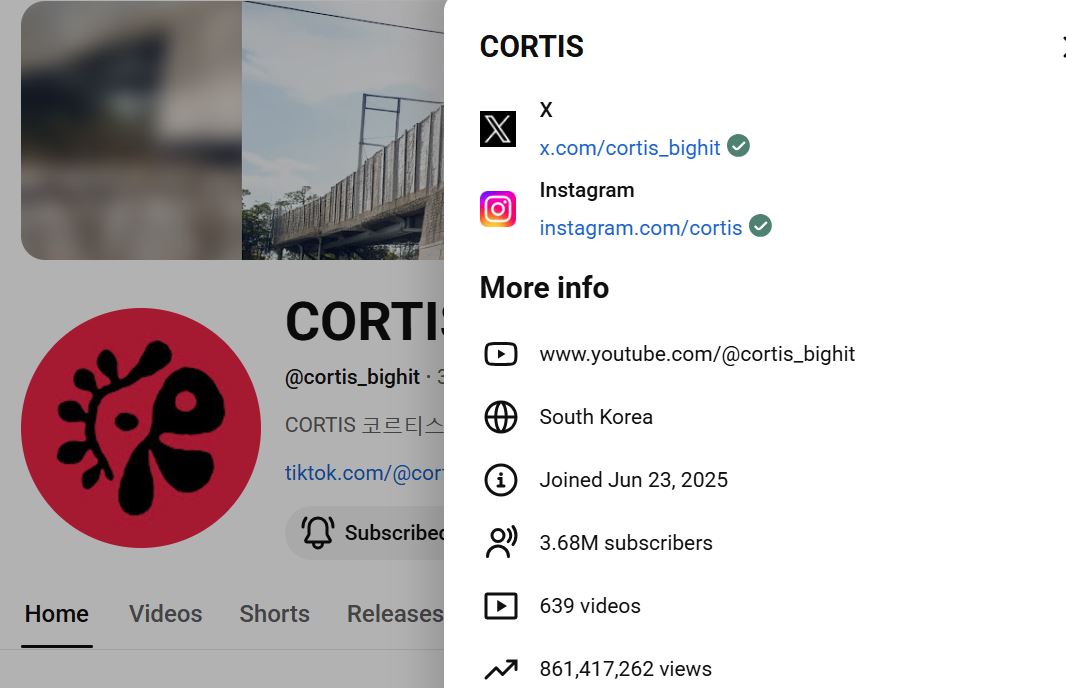Click the www.youtube.com/@cortis_bighit text
1066x688 pixels.
pyautogui.click(x=697, y=354)
